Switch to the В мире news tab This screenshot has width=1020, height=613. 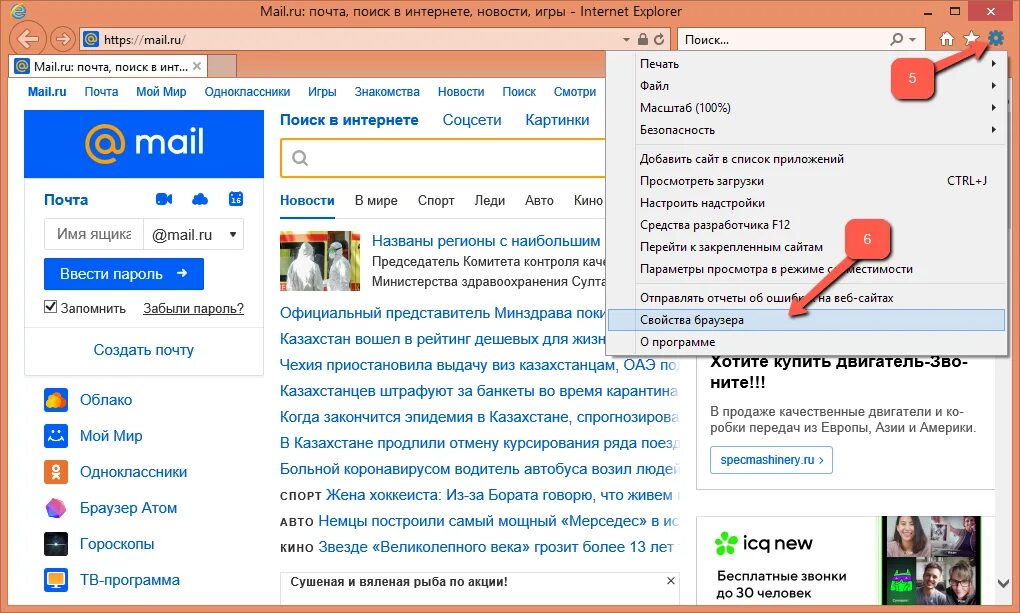[x=376, y=200]
